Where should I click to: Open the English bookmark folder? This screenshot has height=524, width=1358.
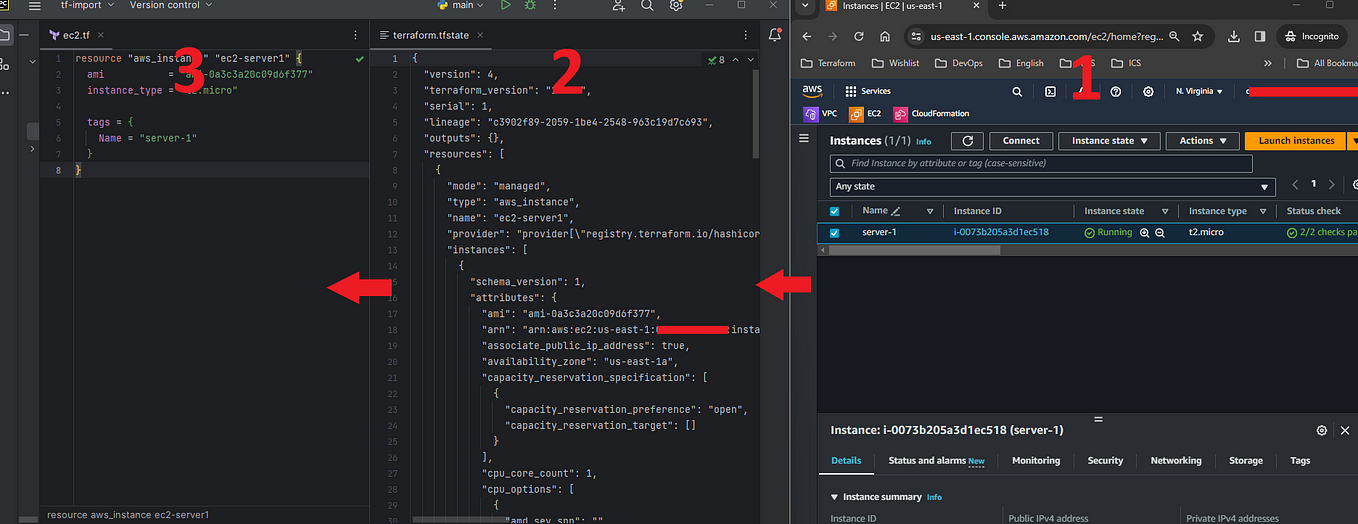tap(1021, 63)
